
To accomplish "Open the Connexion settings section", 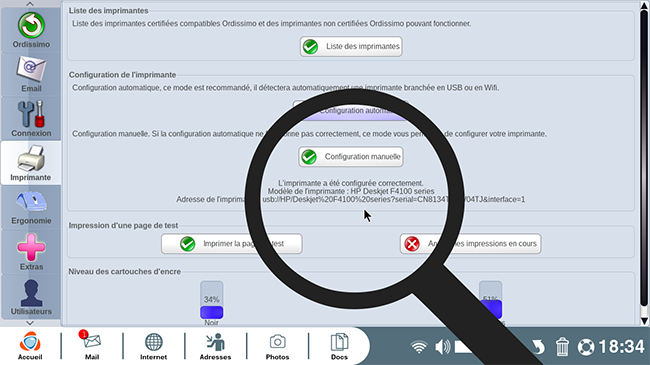I will point(31,119).
